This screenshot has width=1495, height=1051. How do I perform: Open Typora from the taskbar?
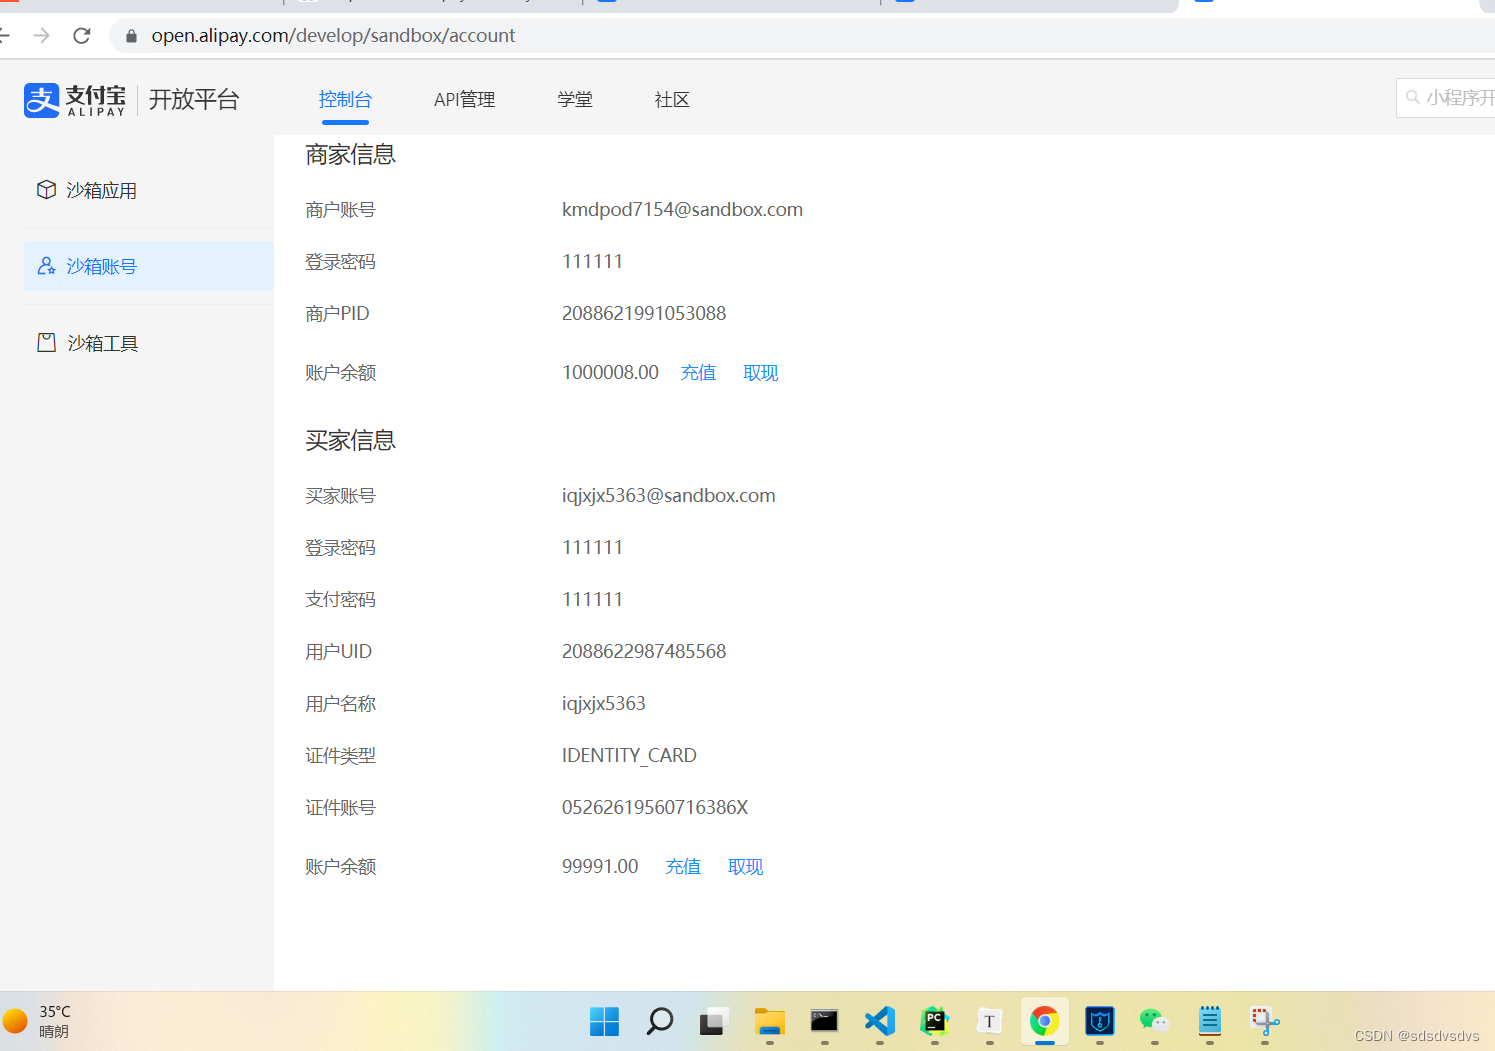point(989,1021)
